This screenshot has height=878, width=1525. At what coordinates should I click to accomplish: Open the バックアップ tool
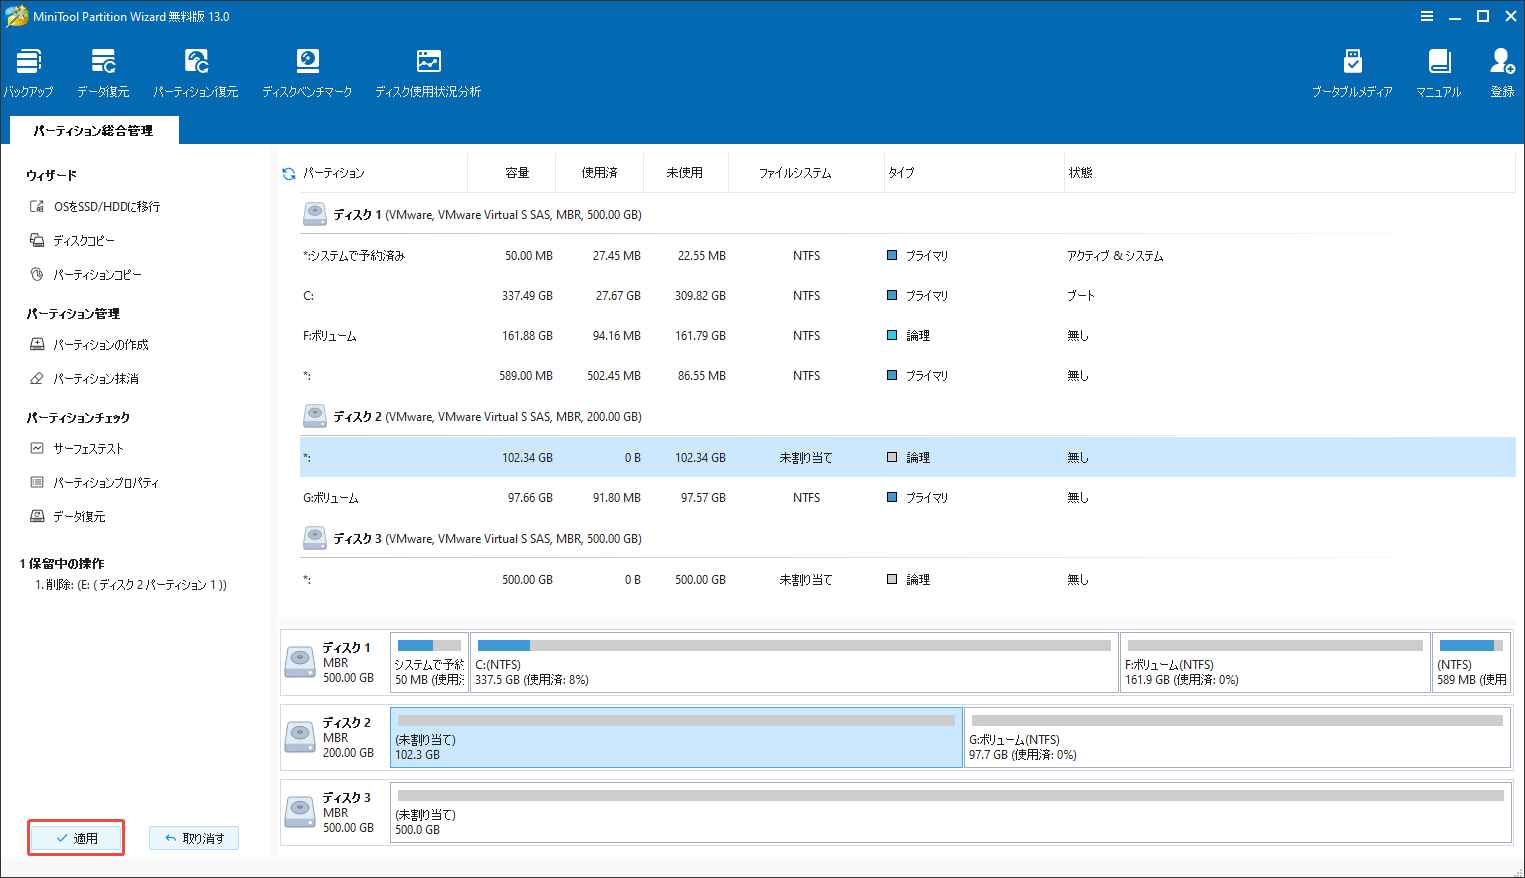[28, 70]
